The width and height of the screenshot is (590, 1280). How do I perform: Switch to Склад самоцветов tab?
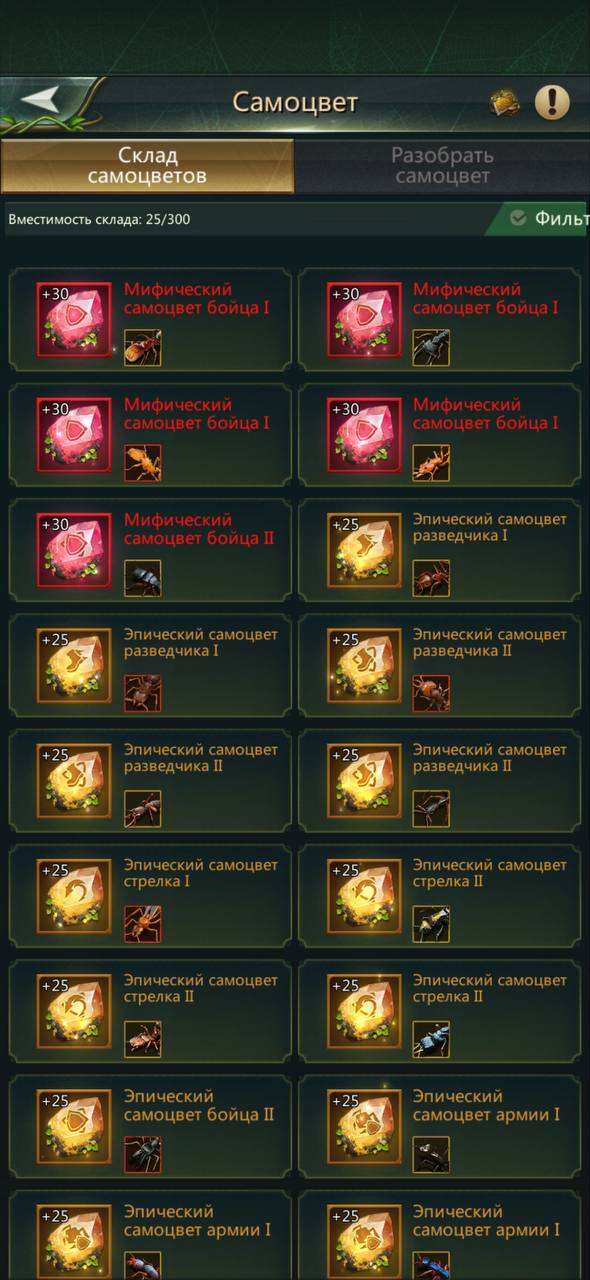pyautogui.click(x=147, y=166)
